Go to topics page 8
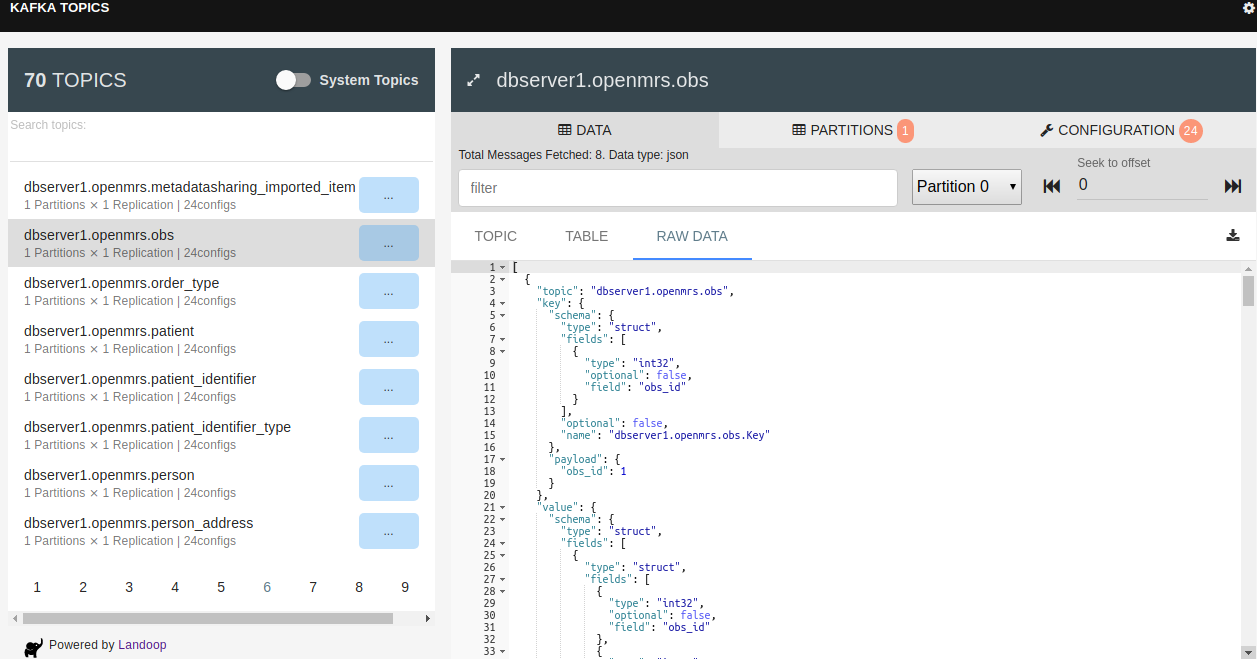This screenshot has height=659, width=1257. coord(359,587)
